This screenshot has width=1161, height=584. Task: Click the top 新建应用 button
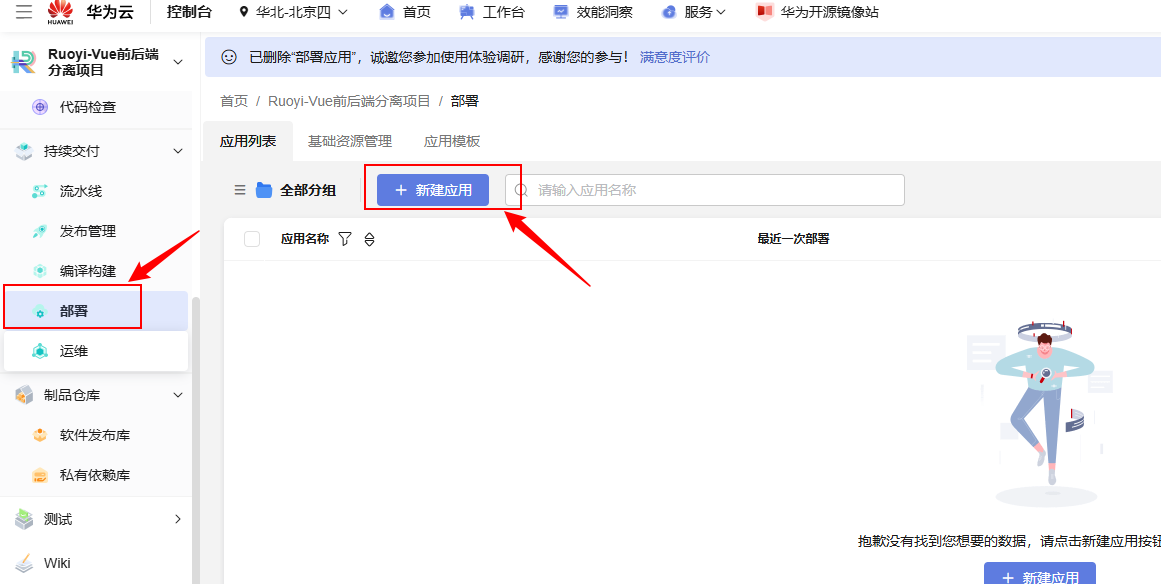pyautogui.click(x=432, y=190)
